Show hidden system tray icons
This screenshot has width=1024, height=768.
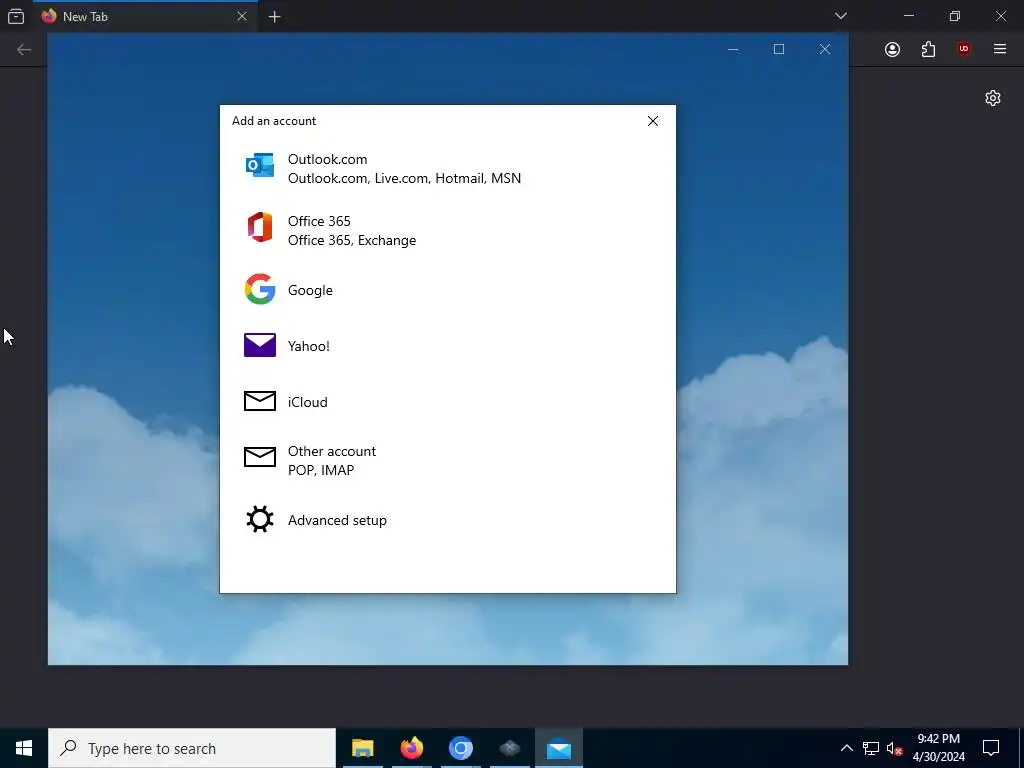pos(846,748)
